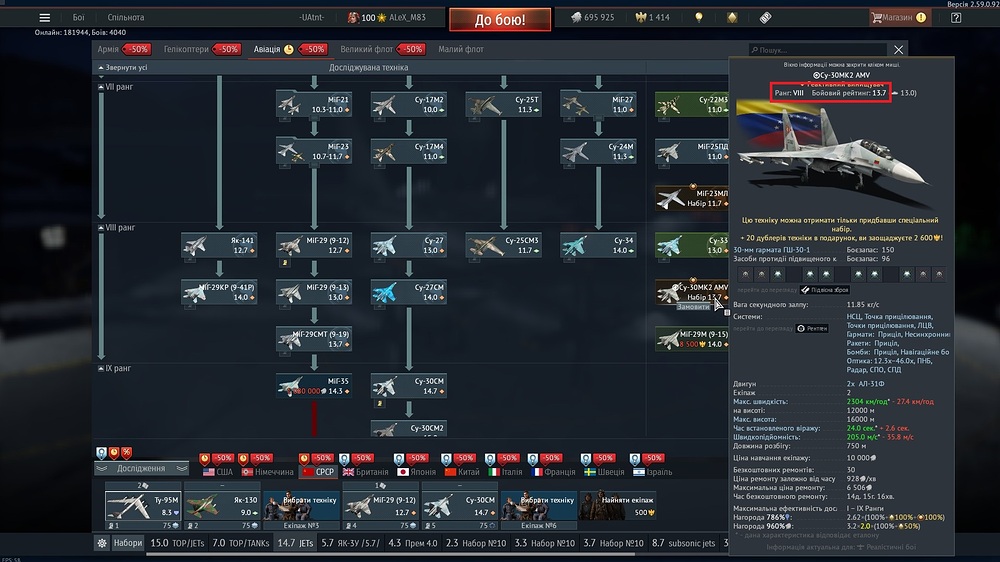Choose the 15.0 TOP/JETs preset
The image size is (1000, 562).
coord(177,543)
